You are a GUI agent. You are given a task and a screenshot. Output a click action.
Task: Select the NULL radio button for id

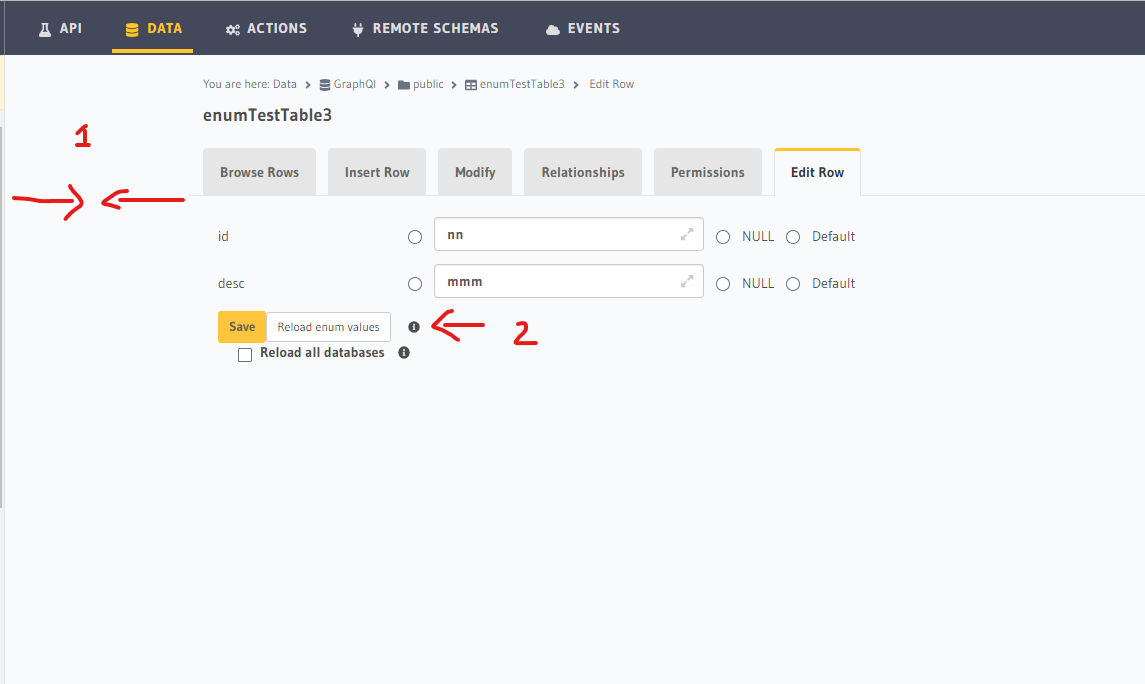click(723, 237)
